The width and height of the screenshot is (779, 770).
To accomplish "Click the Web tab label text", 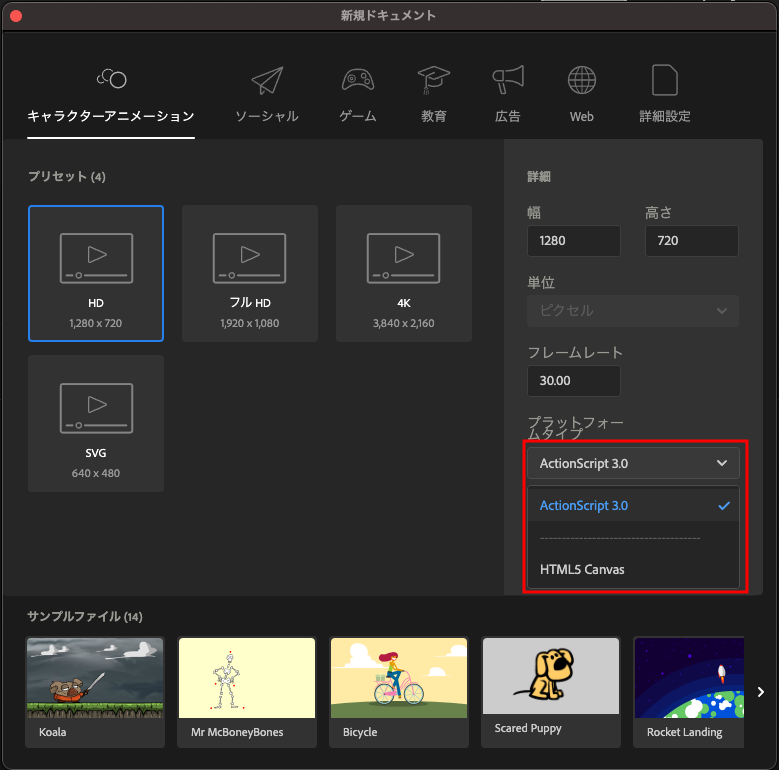I will pos(582,117).
